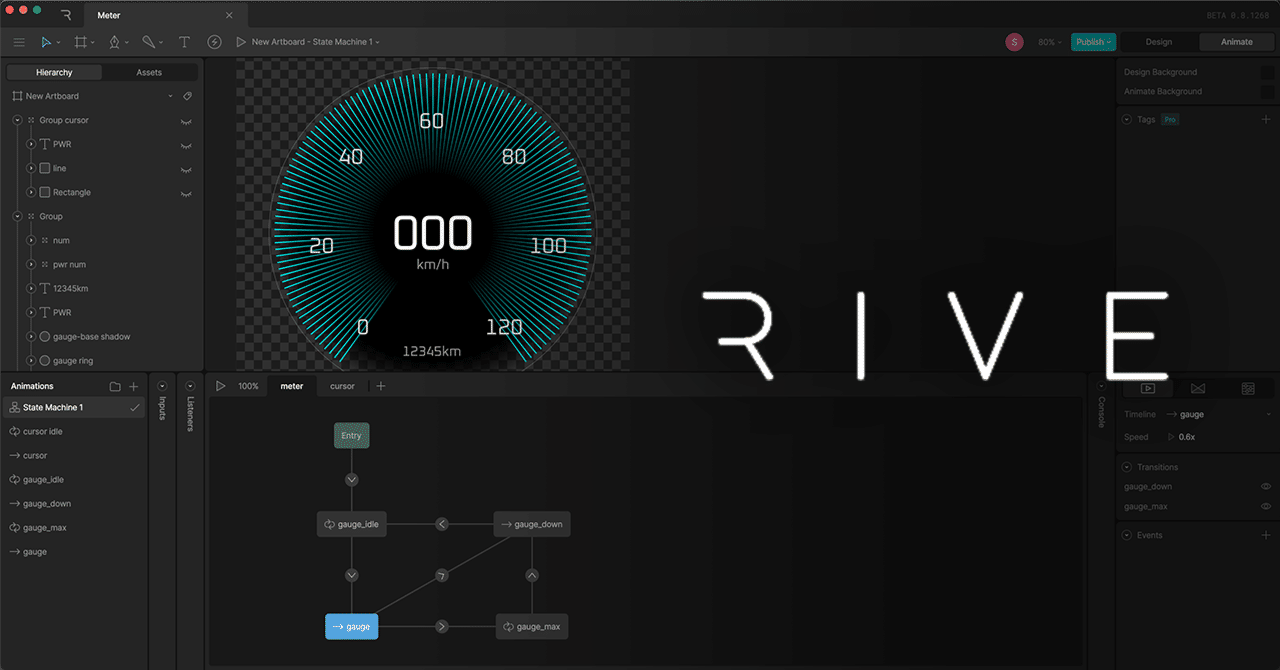
Task: Expand the Events section in the right panel
Action: [x=1125, y=535]
